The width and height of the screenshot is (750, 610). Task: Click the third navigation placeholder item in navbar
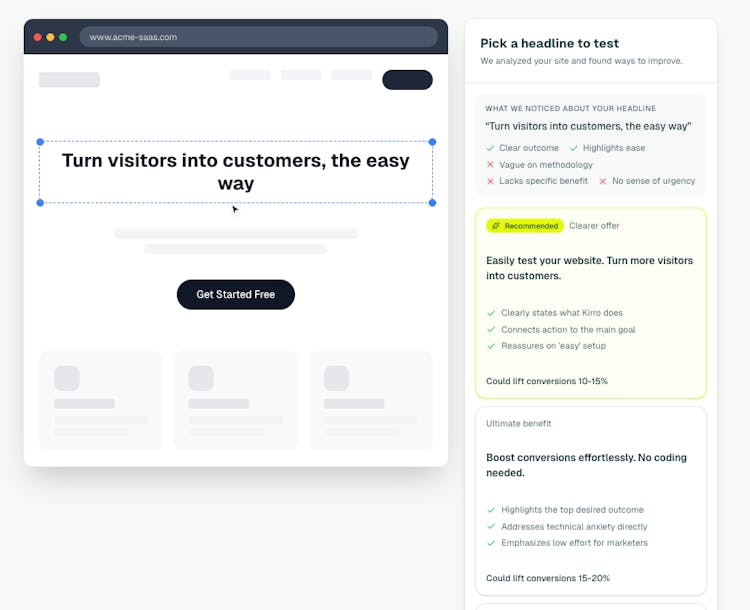tap(351, 75)
